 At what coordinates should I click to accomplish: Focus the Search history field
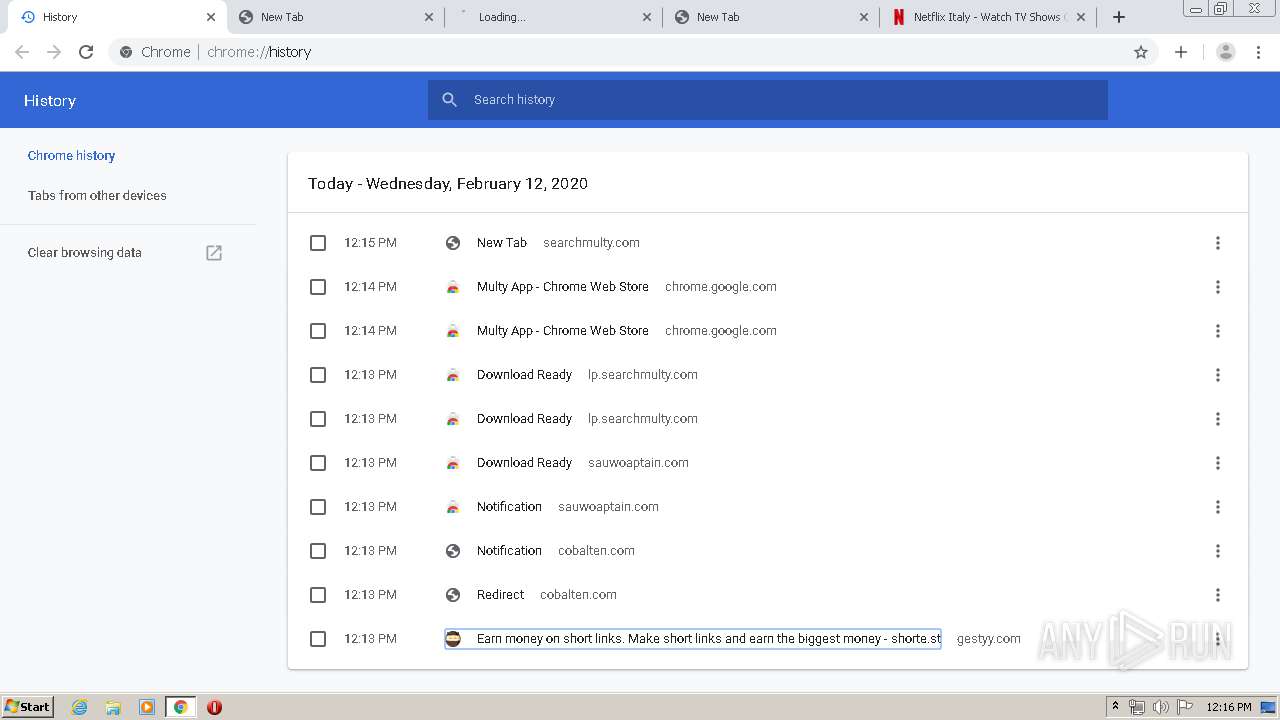pyautogui.click(x=768, y=100)
